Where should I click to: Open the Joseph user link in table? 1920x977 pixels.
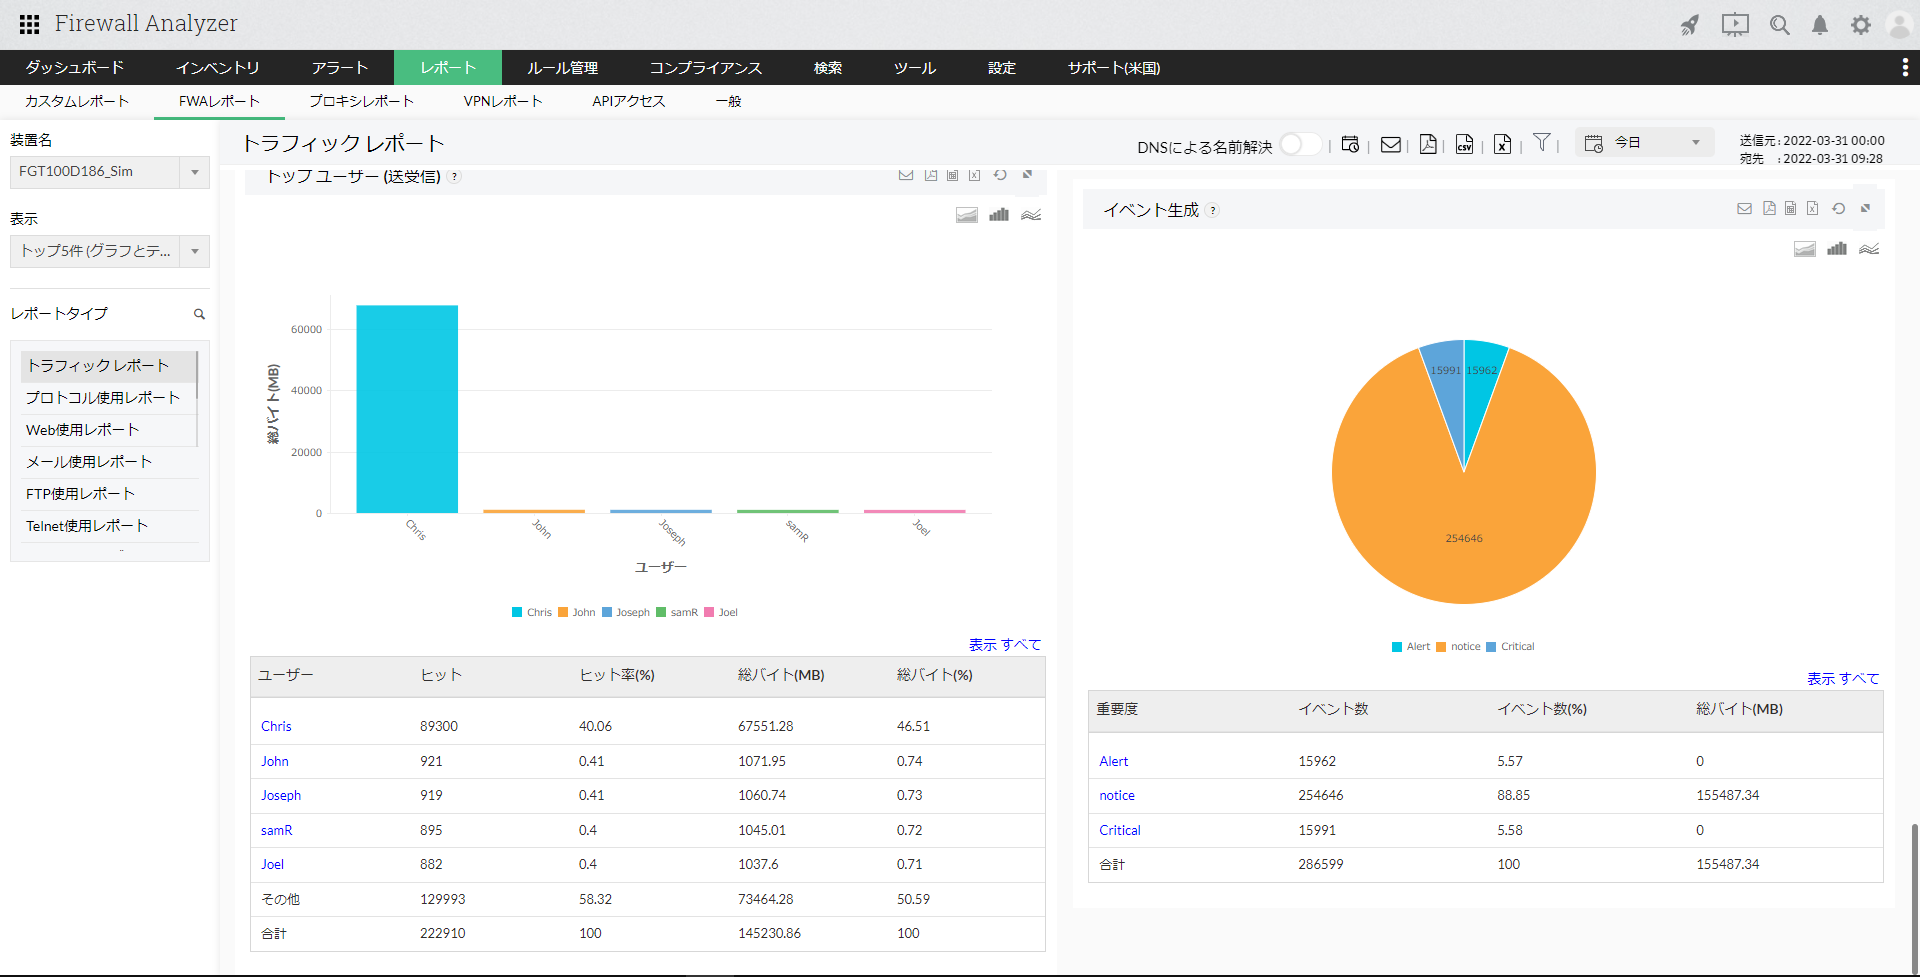281,796
